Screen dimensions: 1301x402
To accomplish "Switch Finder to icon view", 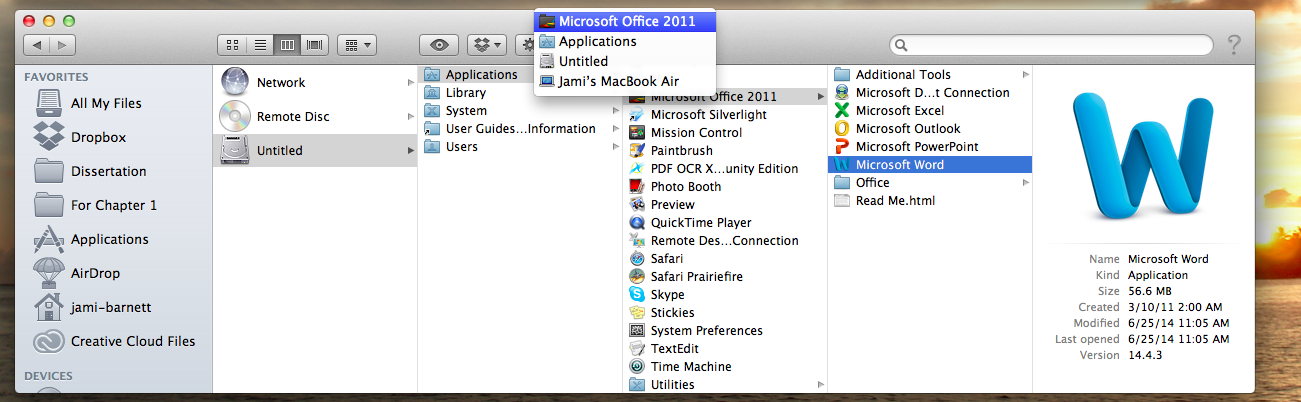I will [x=232, y=45].
